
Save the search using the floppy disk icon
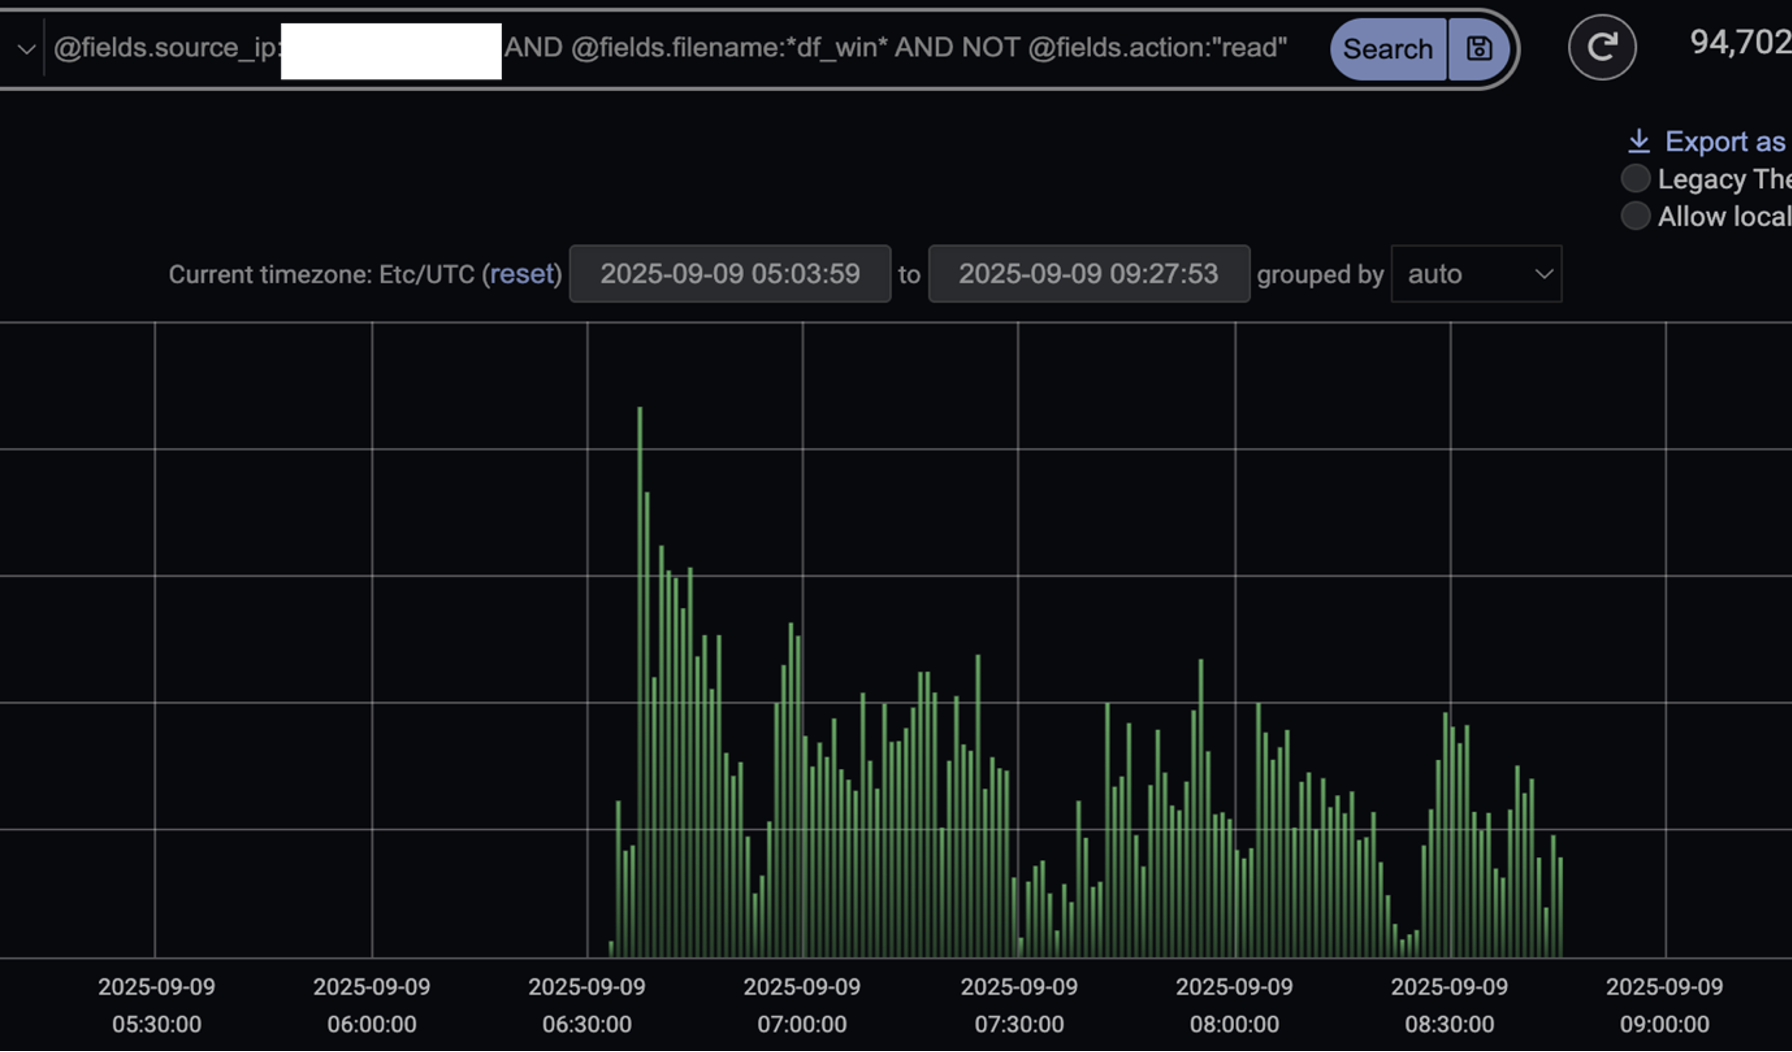tap(1479, 47)
